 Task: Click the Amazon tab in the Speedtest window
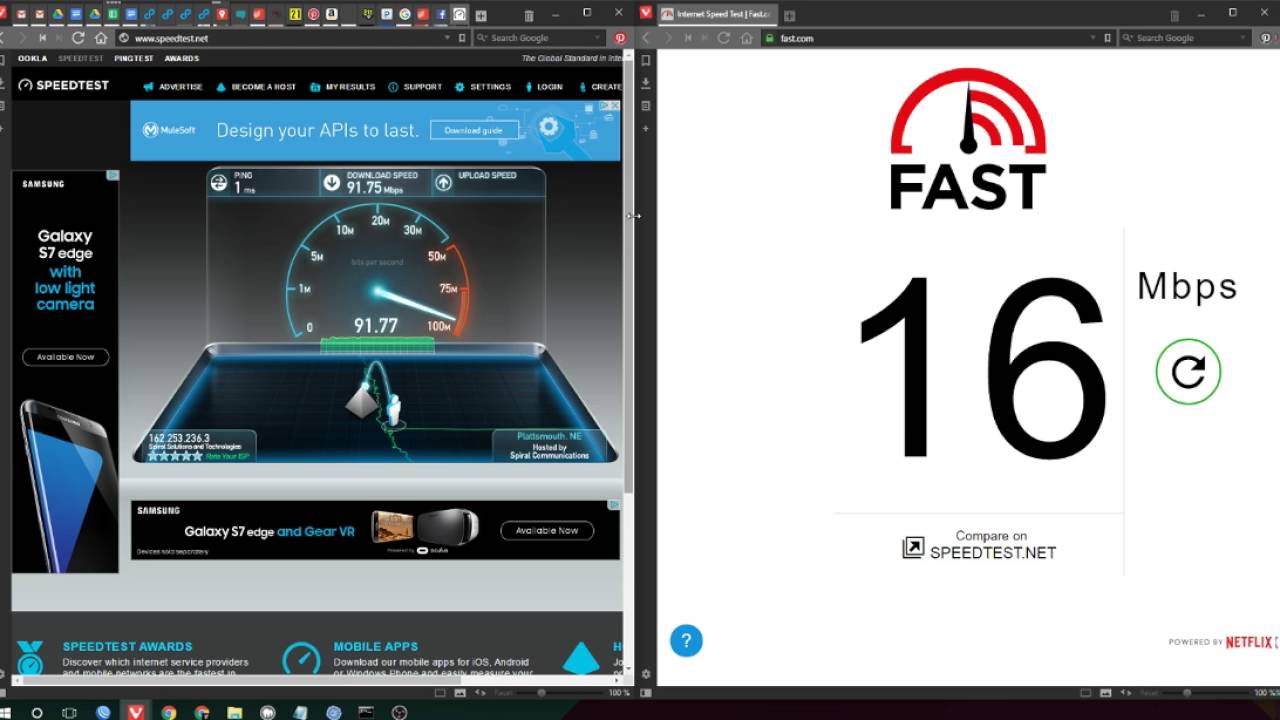click(x=332, y=15)
